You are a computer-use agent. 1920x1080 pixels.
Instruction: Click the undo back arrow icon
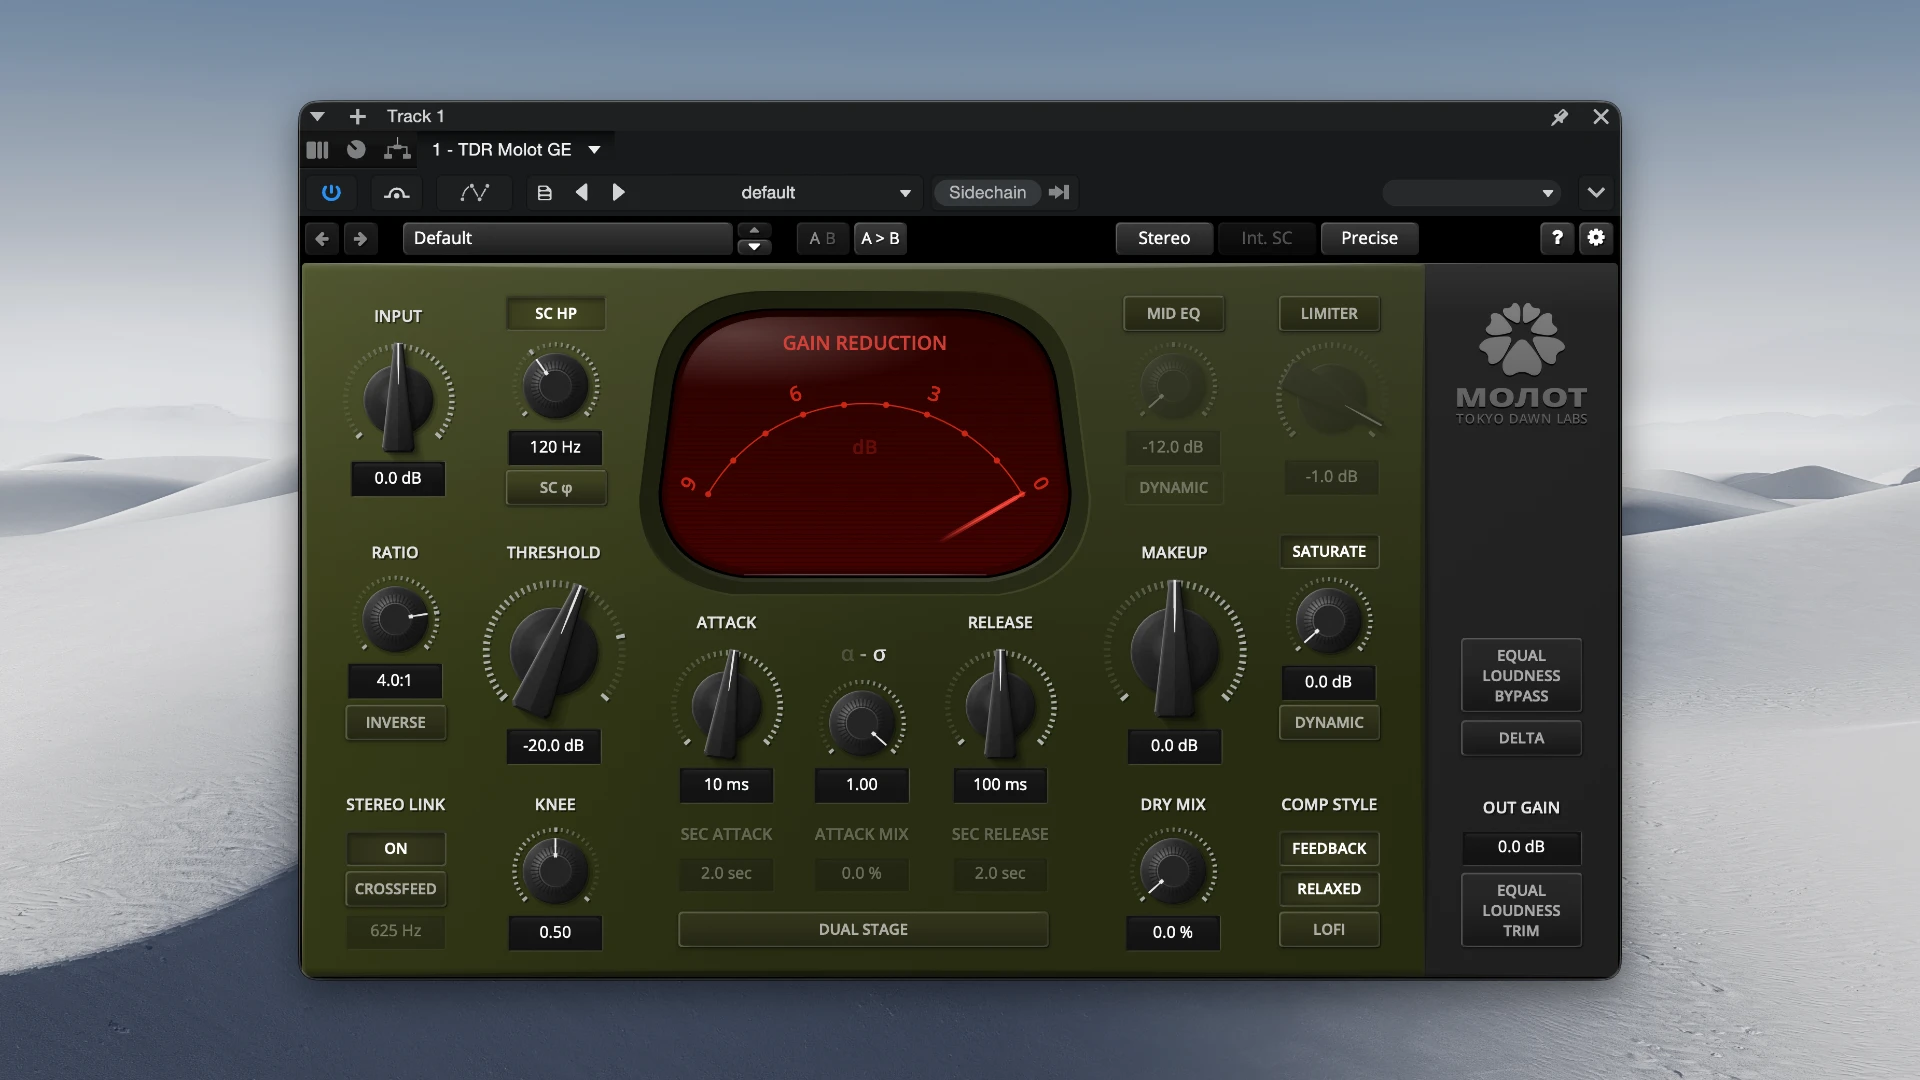click(x=322, y=238)
